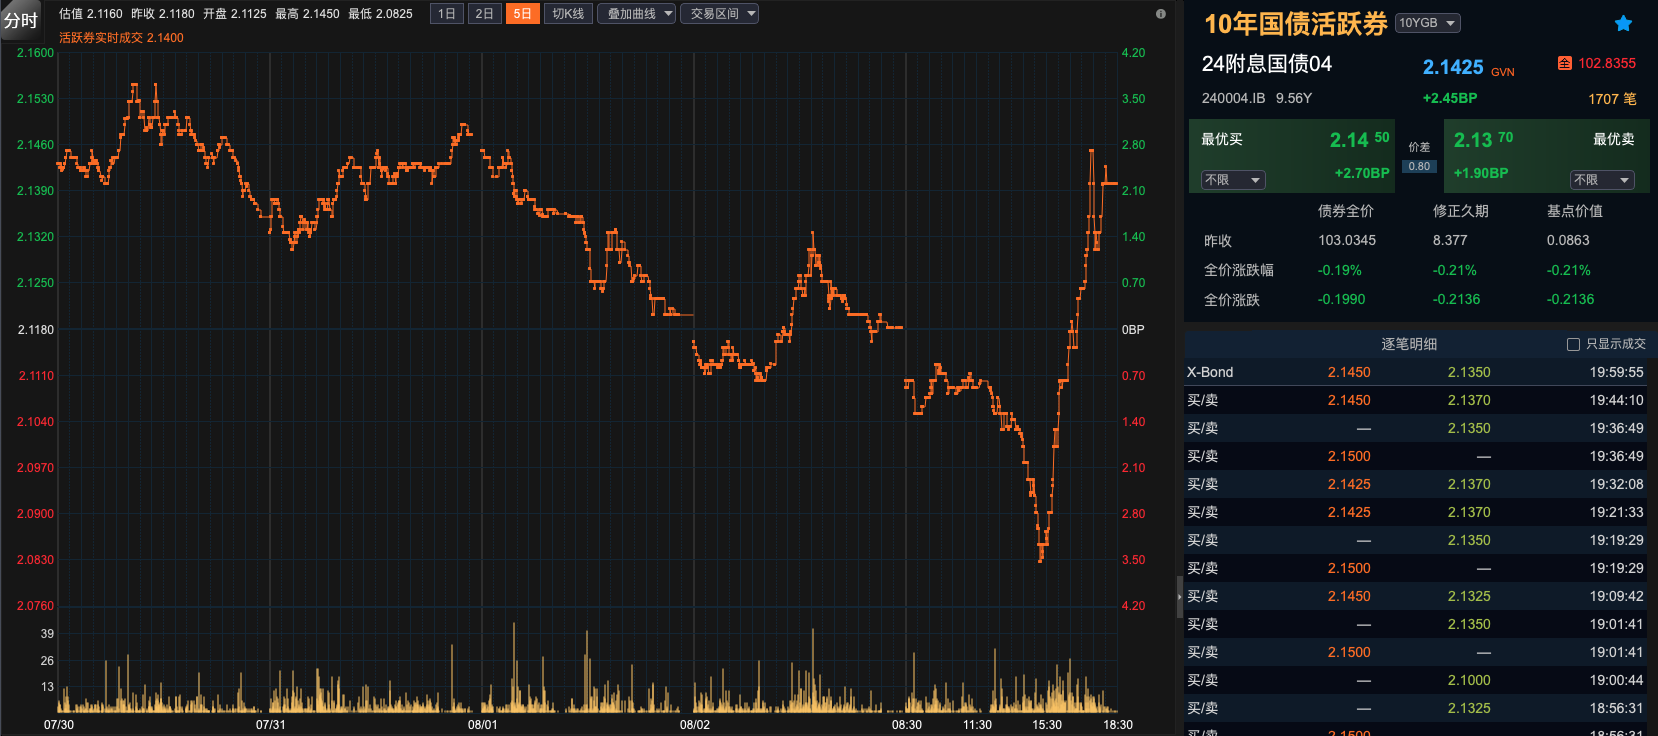This screenshot has height=736, width=1658.
Task: Click the blue favorite star icon
Action: 1623,24
